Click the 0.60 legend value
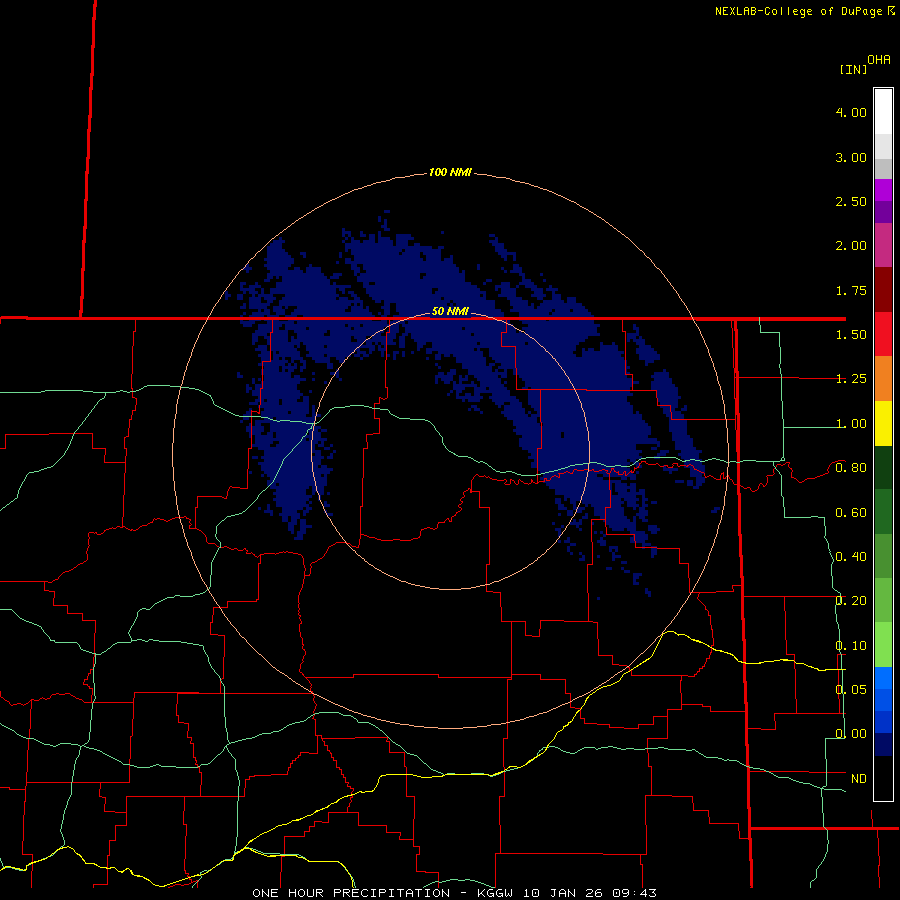The width and height of the screenshot is (900, 900). point(851,513)
